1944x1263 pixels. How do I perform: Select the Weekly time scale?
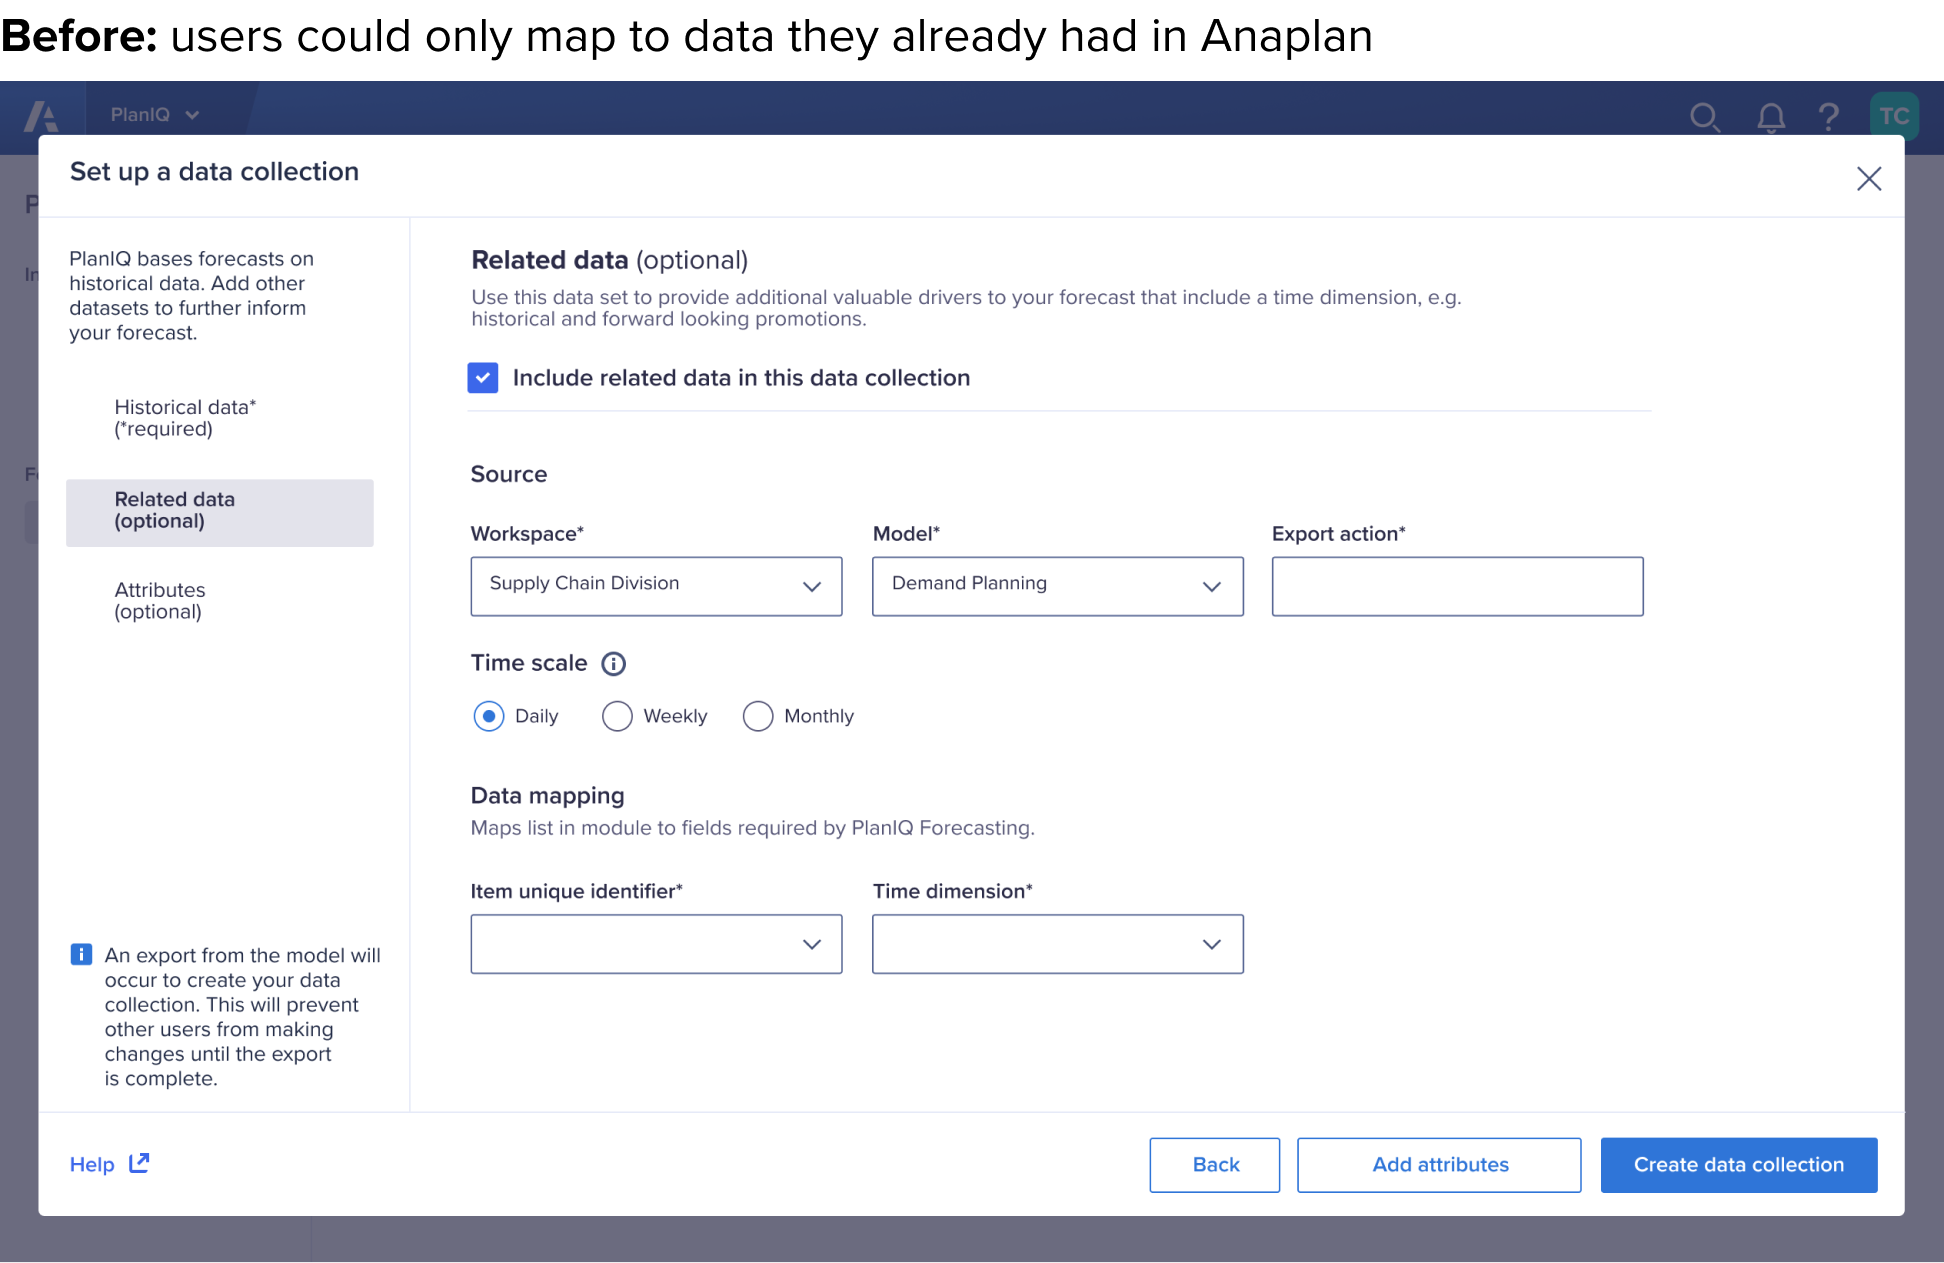point(617,716)
